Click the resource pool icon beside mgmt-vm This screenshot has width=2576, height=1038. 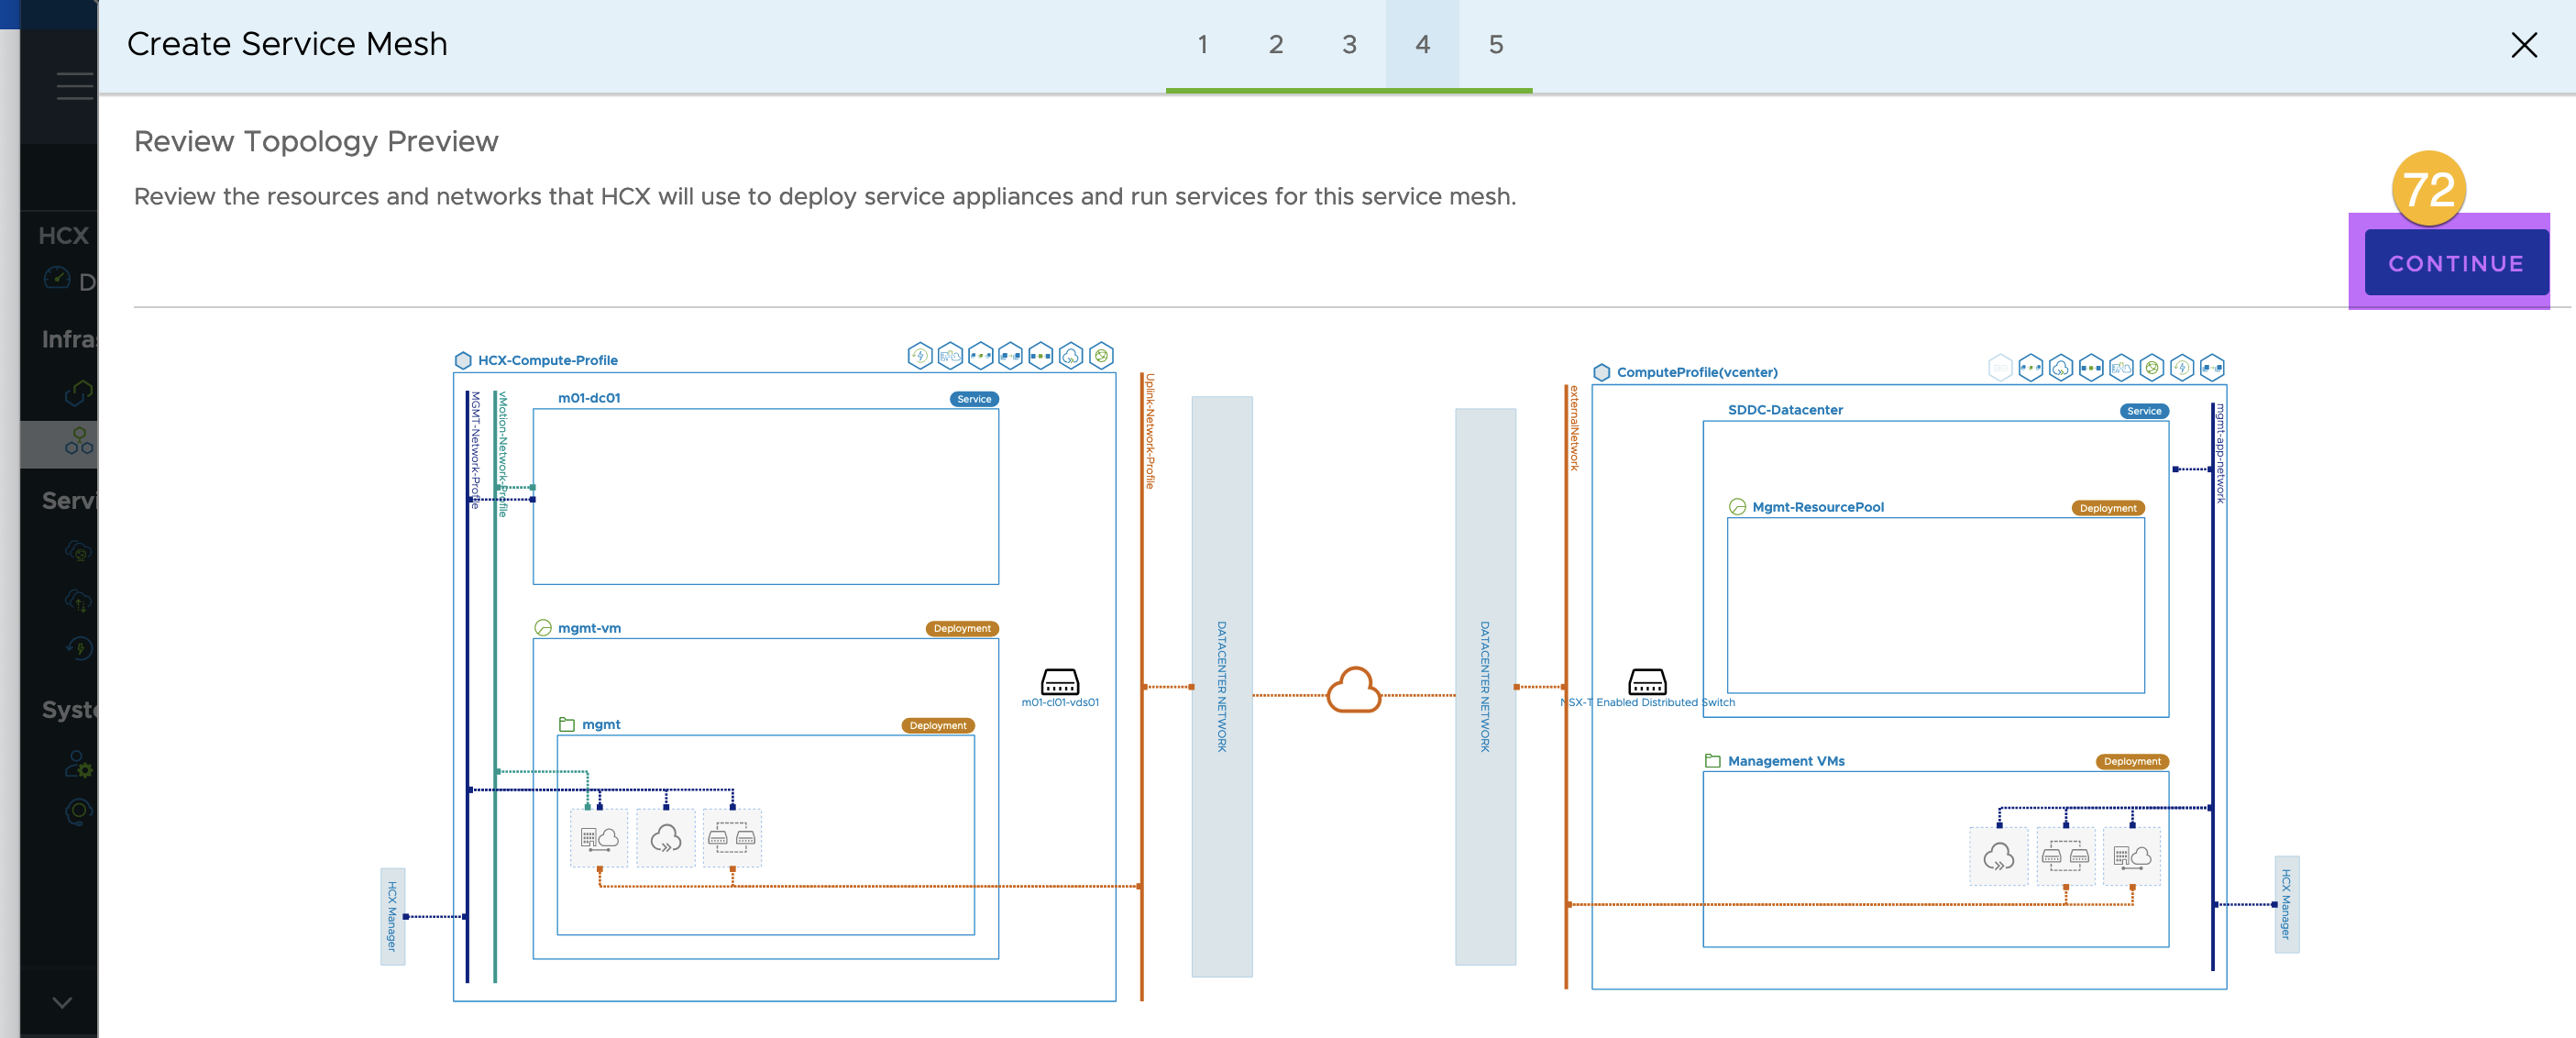543,628
